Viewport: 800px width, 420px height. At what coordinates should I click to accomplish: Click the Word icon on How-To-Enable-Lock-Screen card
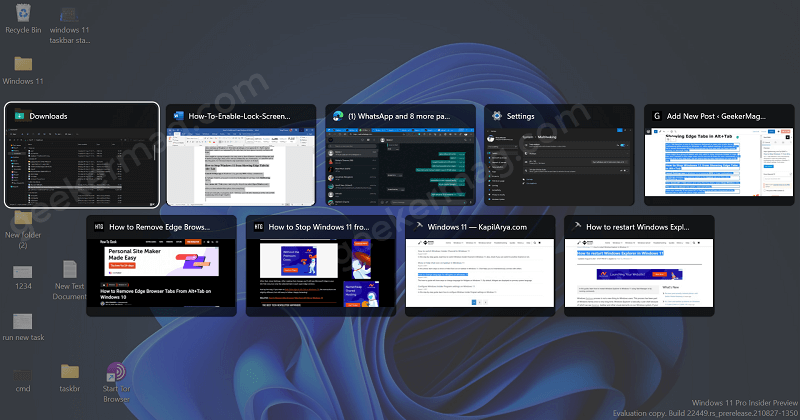[x=178, y=116]
